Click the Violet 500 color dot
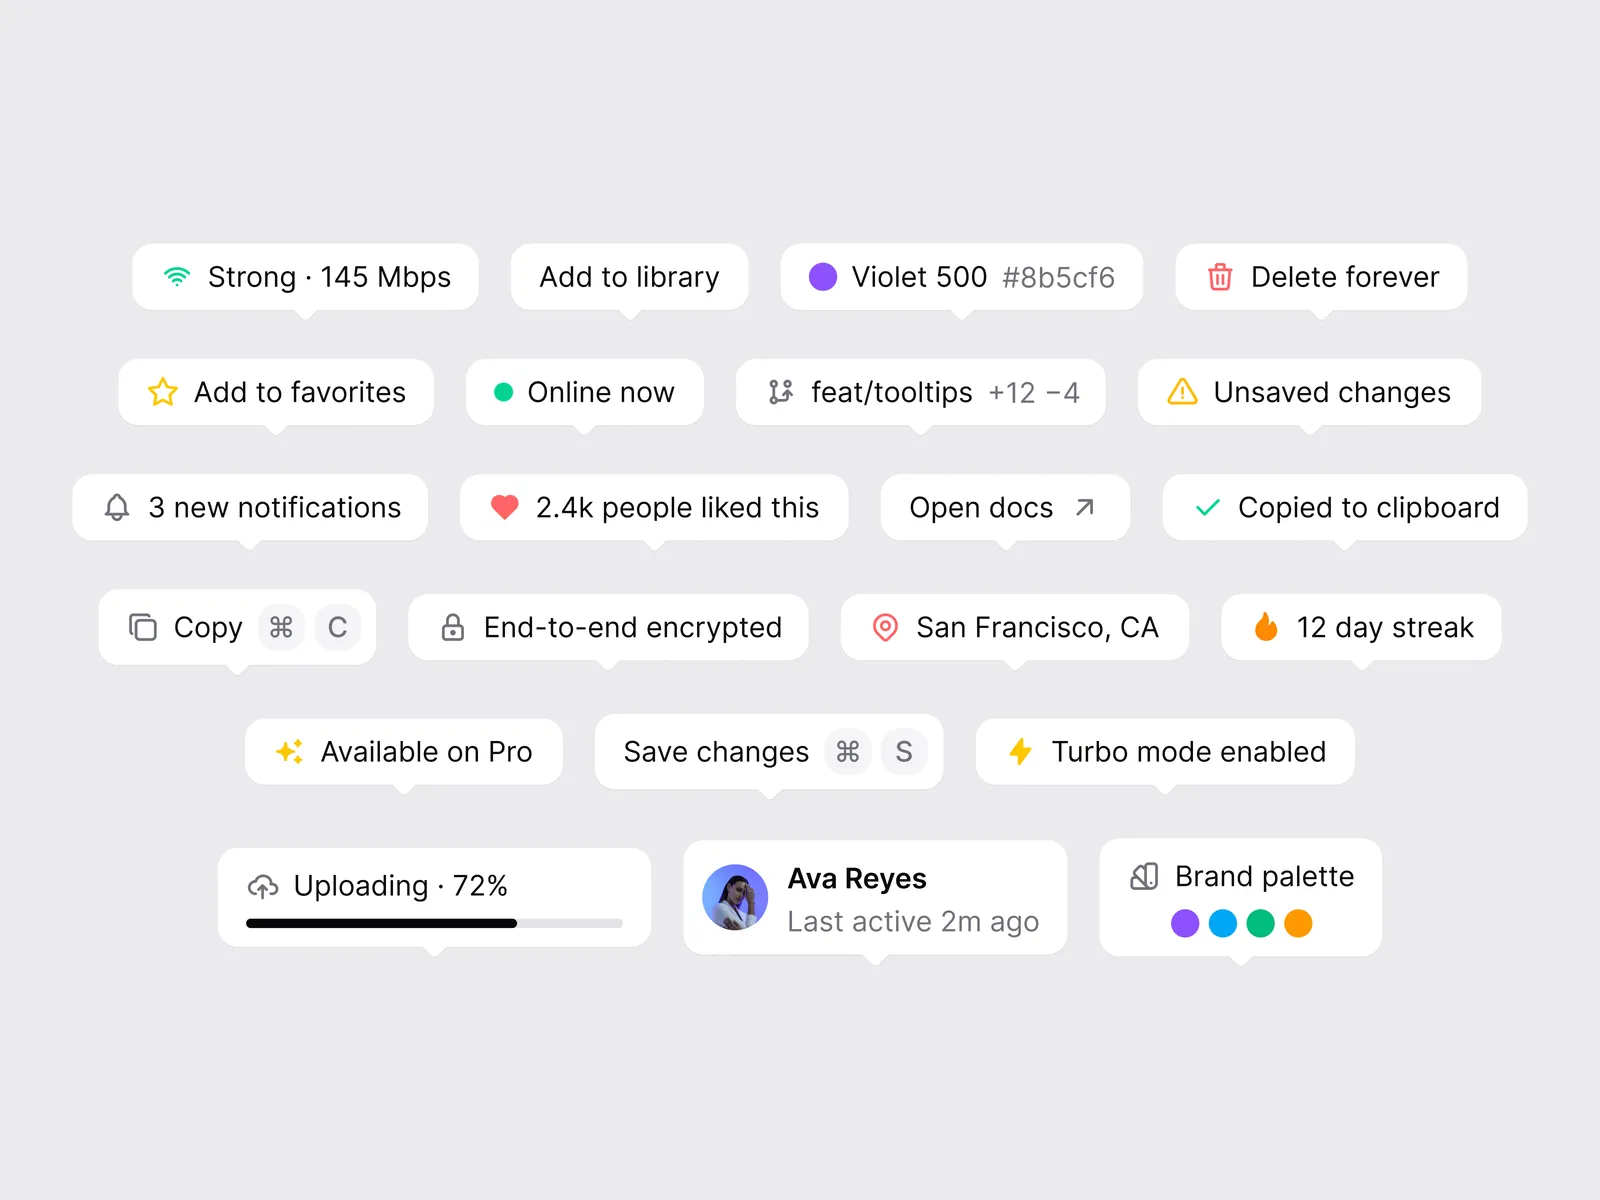The image size is (1600, 1200). click(x=823, y=277)
